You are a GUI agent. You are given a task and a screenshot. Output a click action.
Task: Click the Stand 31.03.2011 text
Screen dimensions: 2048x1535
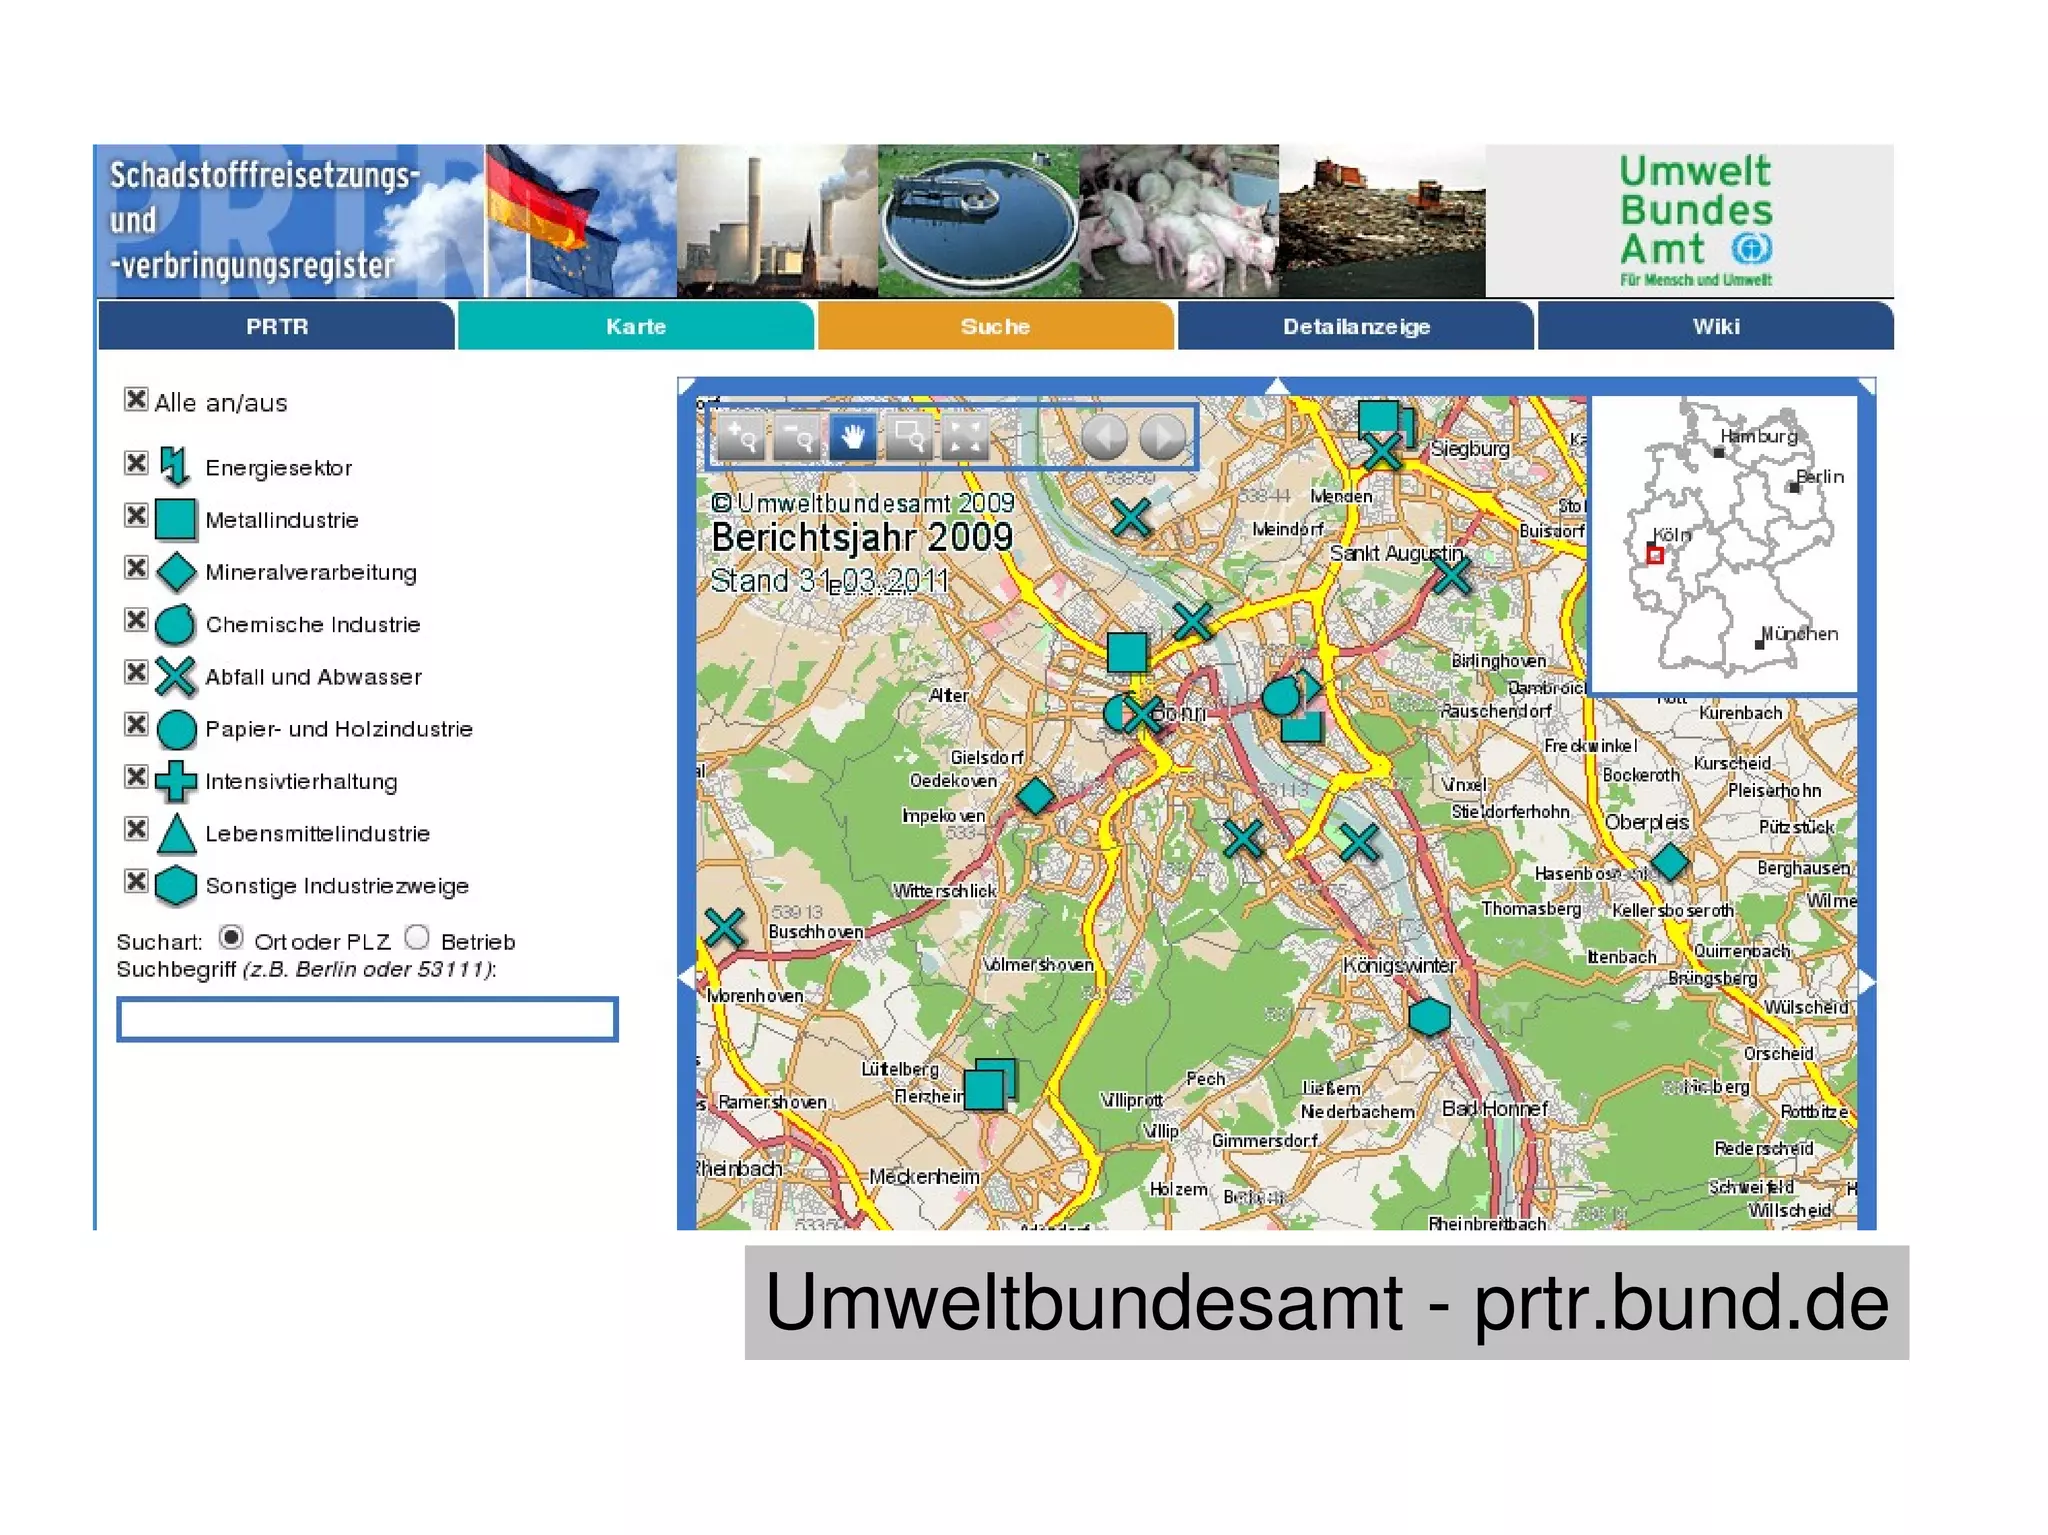pos(829,580)
